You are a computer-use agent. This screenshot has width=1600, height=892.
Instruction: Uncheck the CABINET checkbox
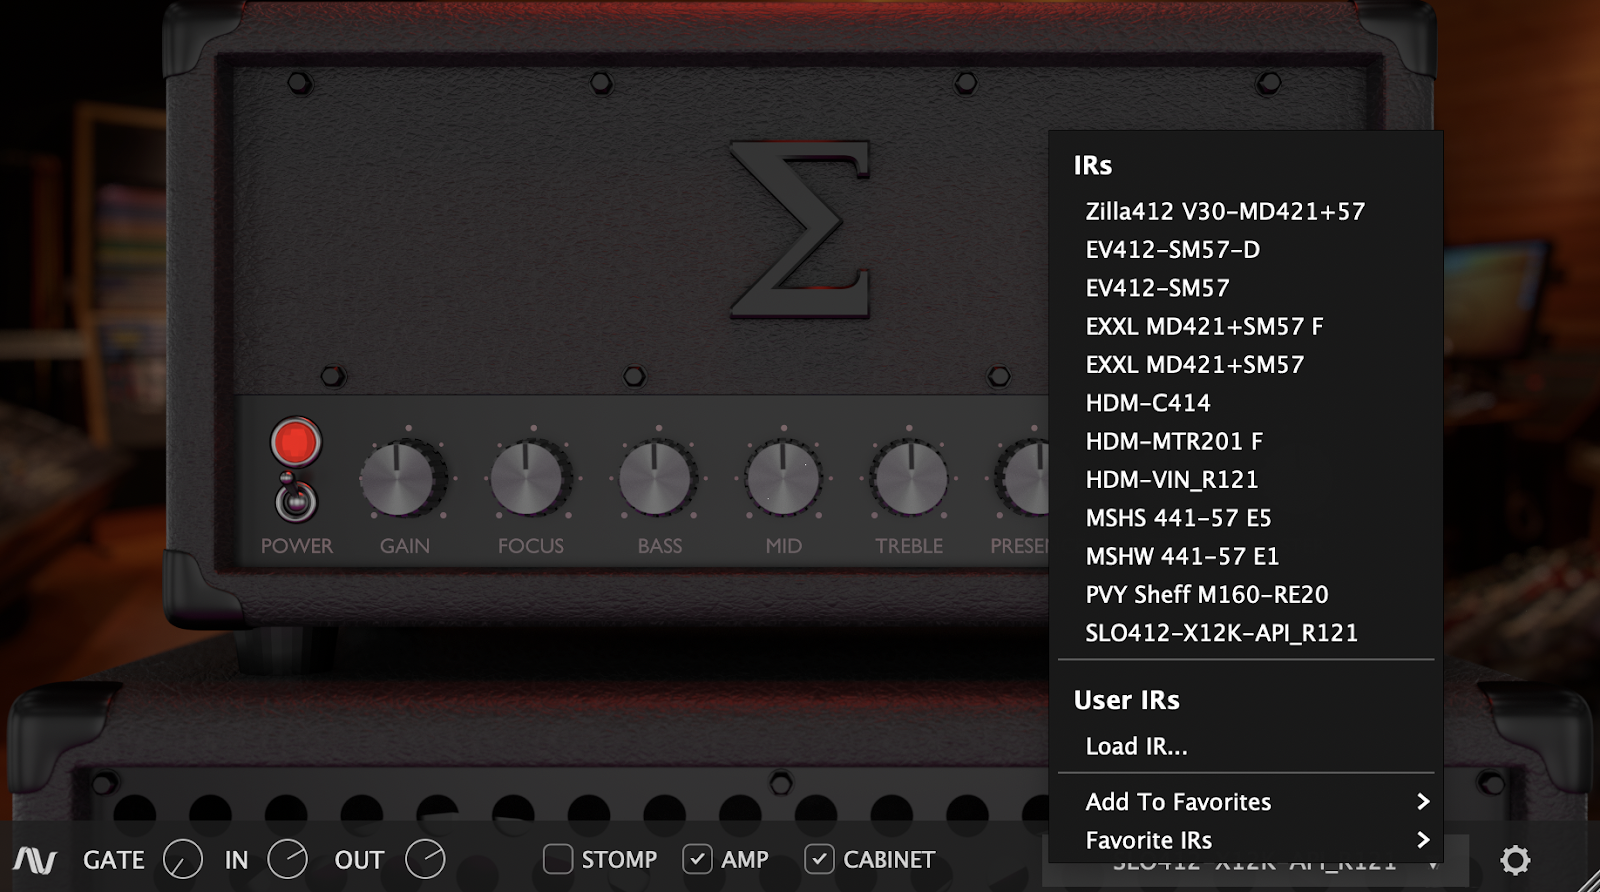[x=819, y=859]
